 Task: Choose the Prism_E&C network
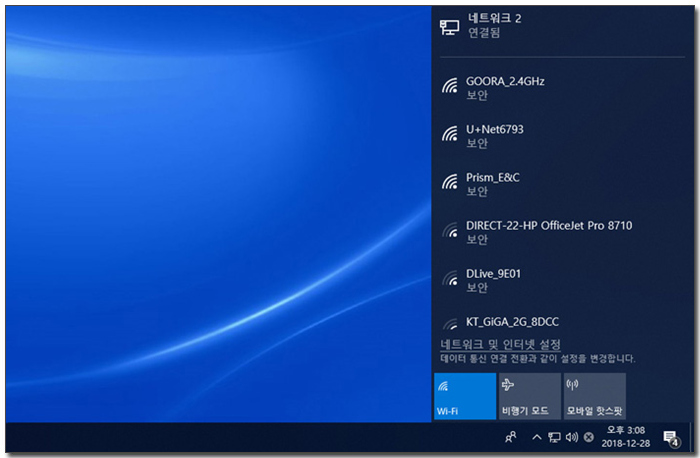[x=562, y=184]
